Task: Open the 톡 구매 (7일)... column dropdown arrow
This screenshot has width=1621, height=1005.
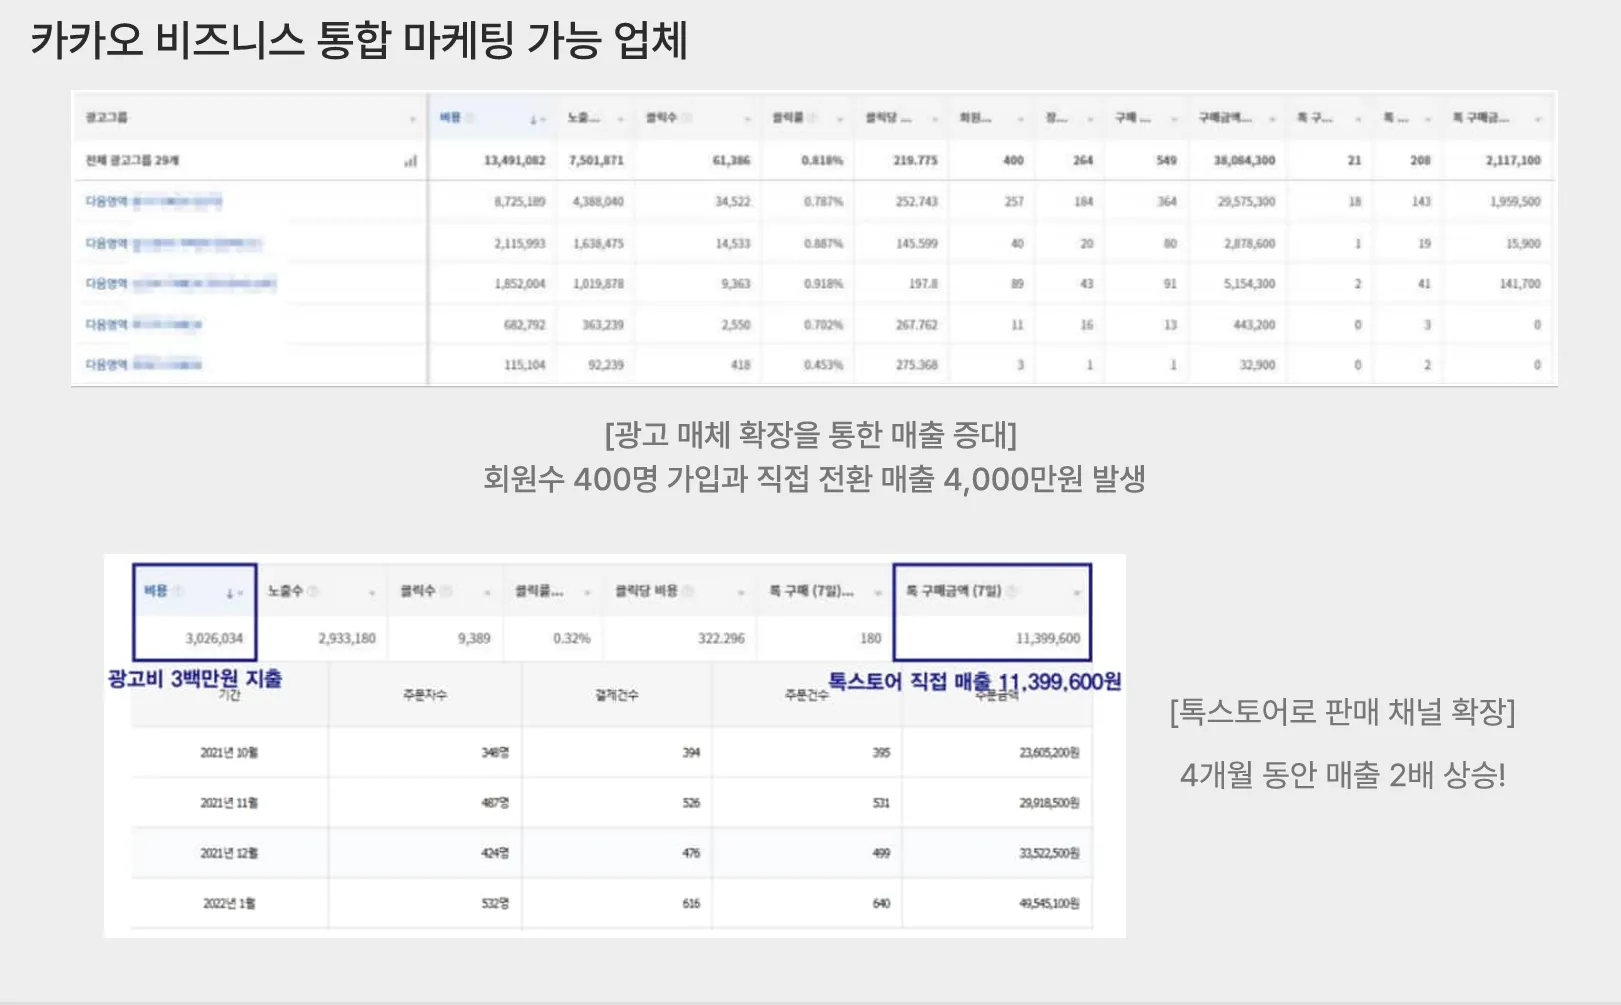Action: point(877,593)
